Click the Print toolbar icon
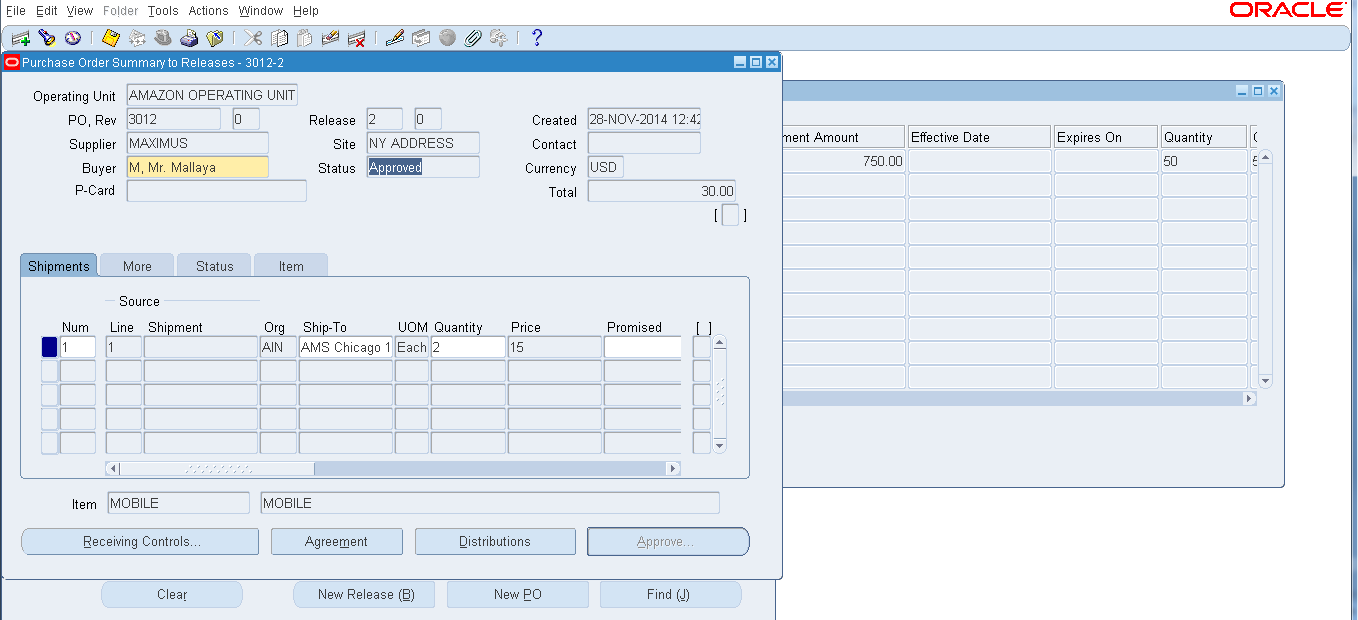The height and width of the screenshot is (620, 1358). [189, 38]
